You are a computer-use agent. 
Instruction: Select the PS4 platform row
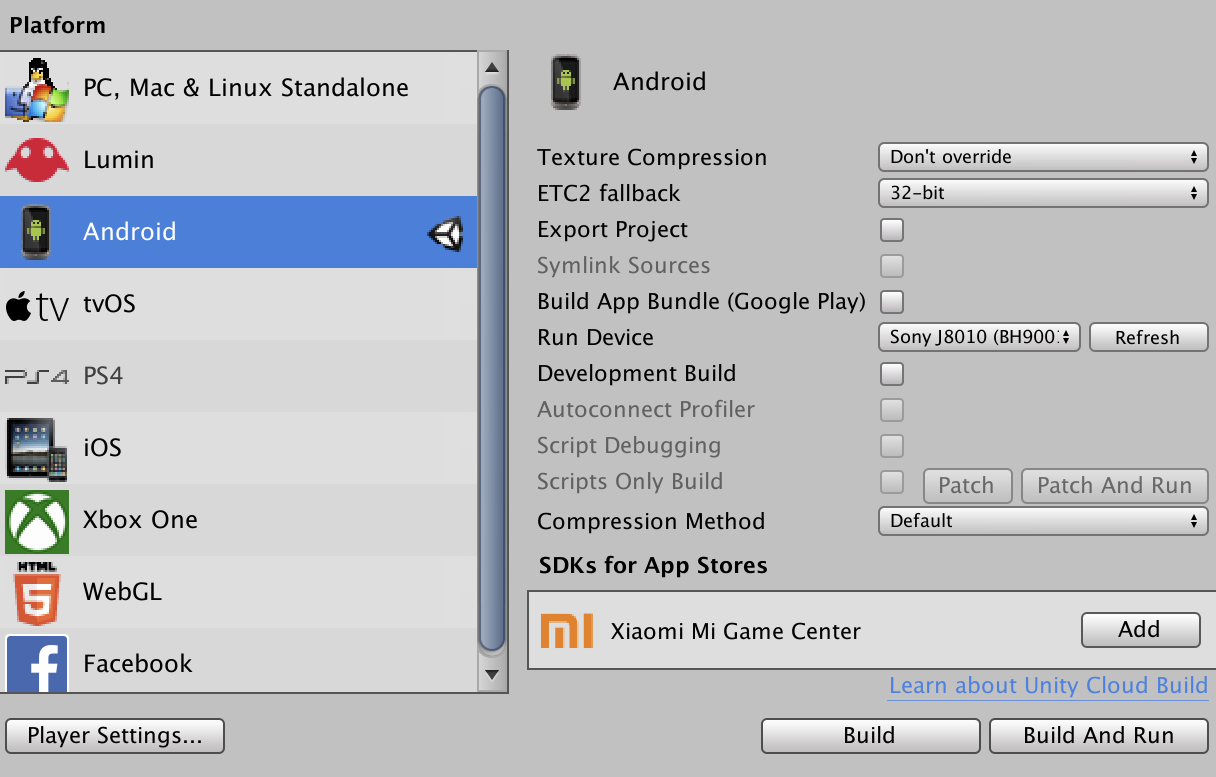tap(239, 376)
